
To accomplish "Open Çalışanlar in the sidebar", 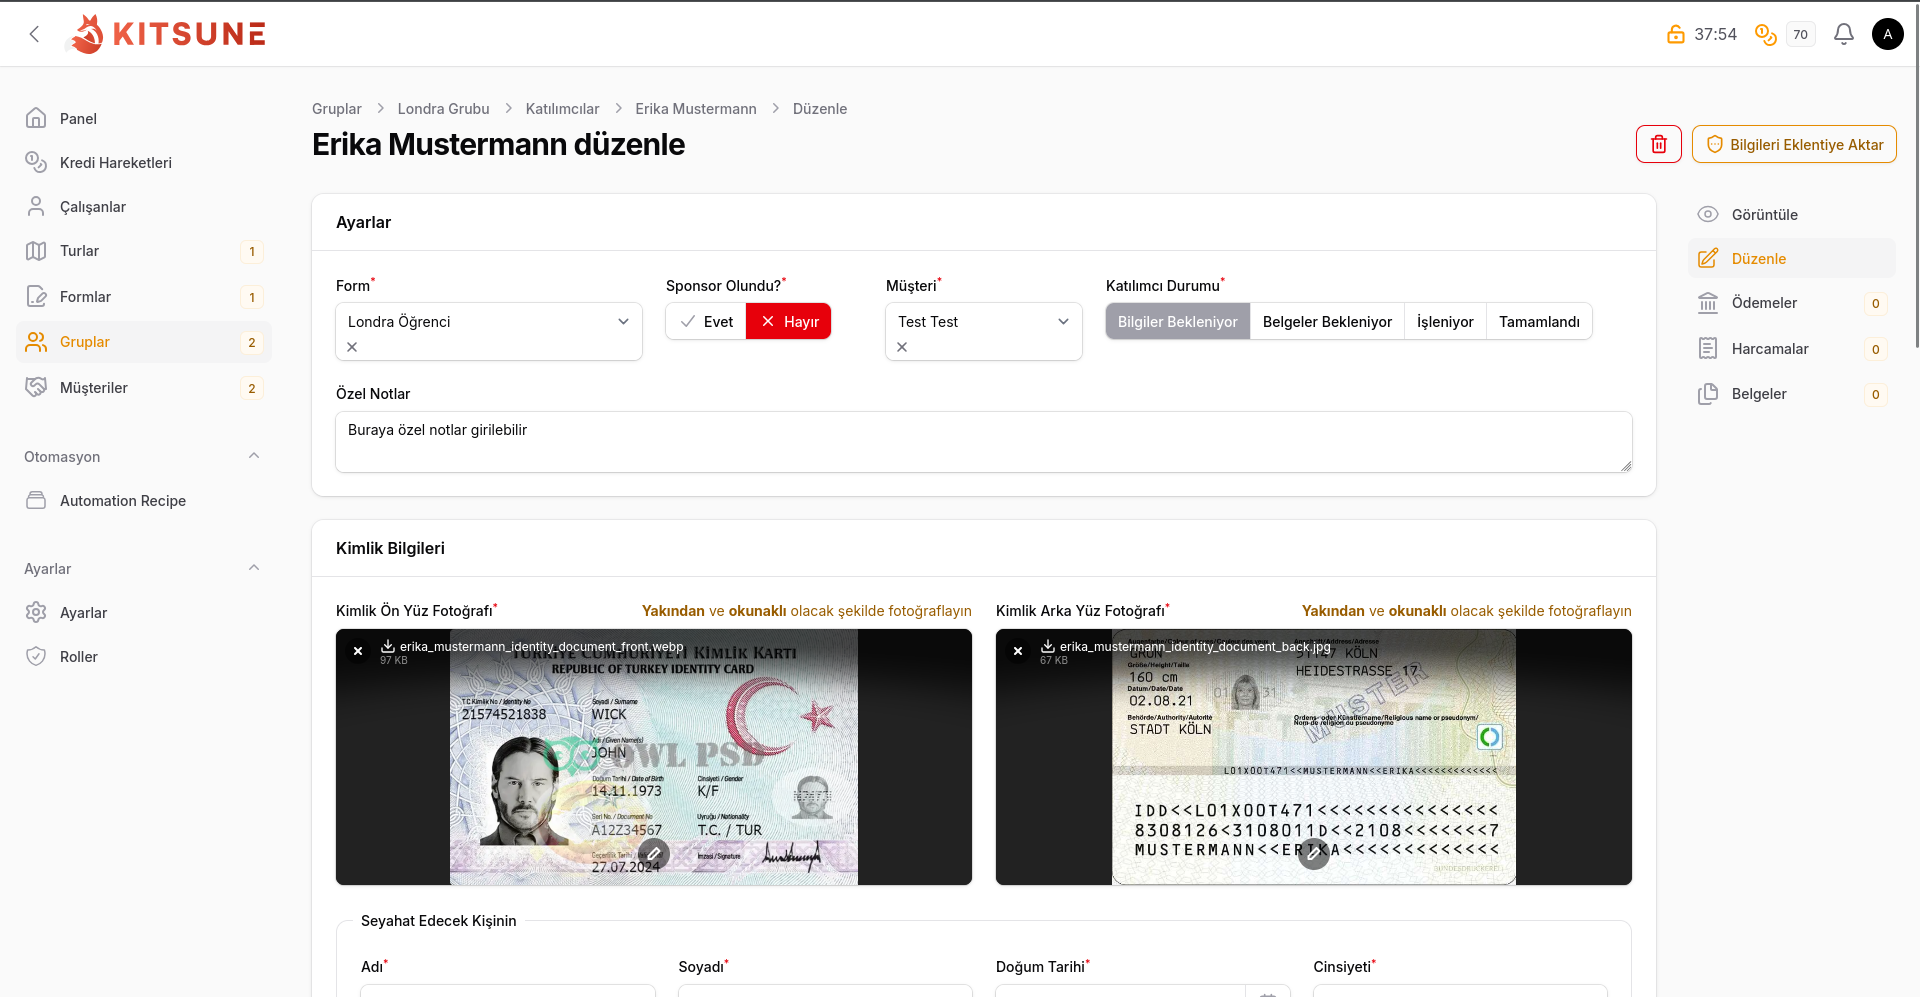I will pyautogui.click(x=144, y=206).
